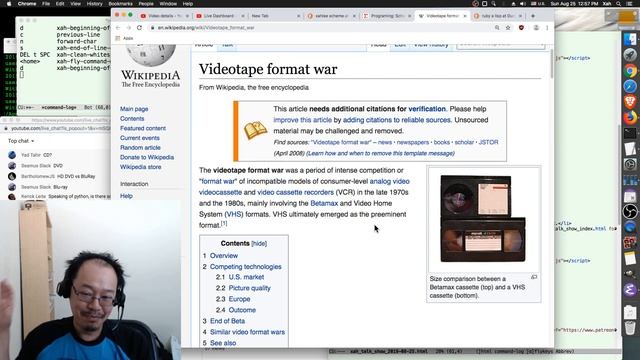Open the File menu
Viewport: 640px width, 360px height.
[x=46, y=4]
